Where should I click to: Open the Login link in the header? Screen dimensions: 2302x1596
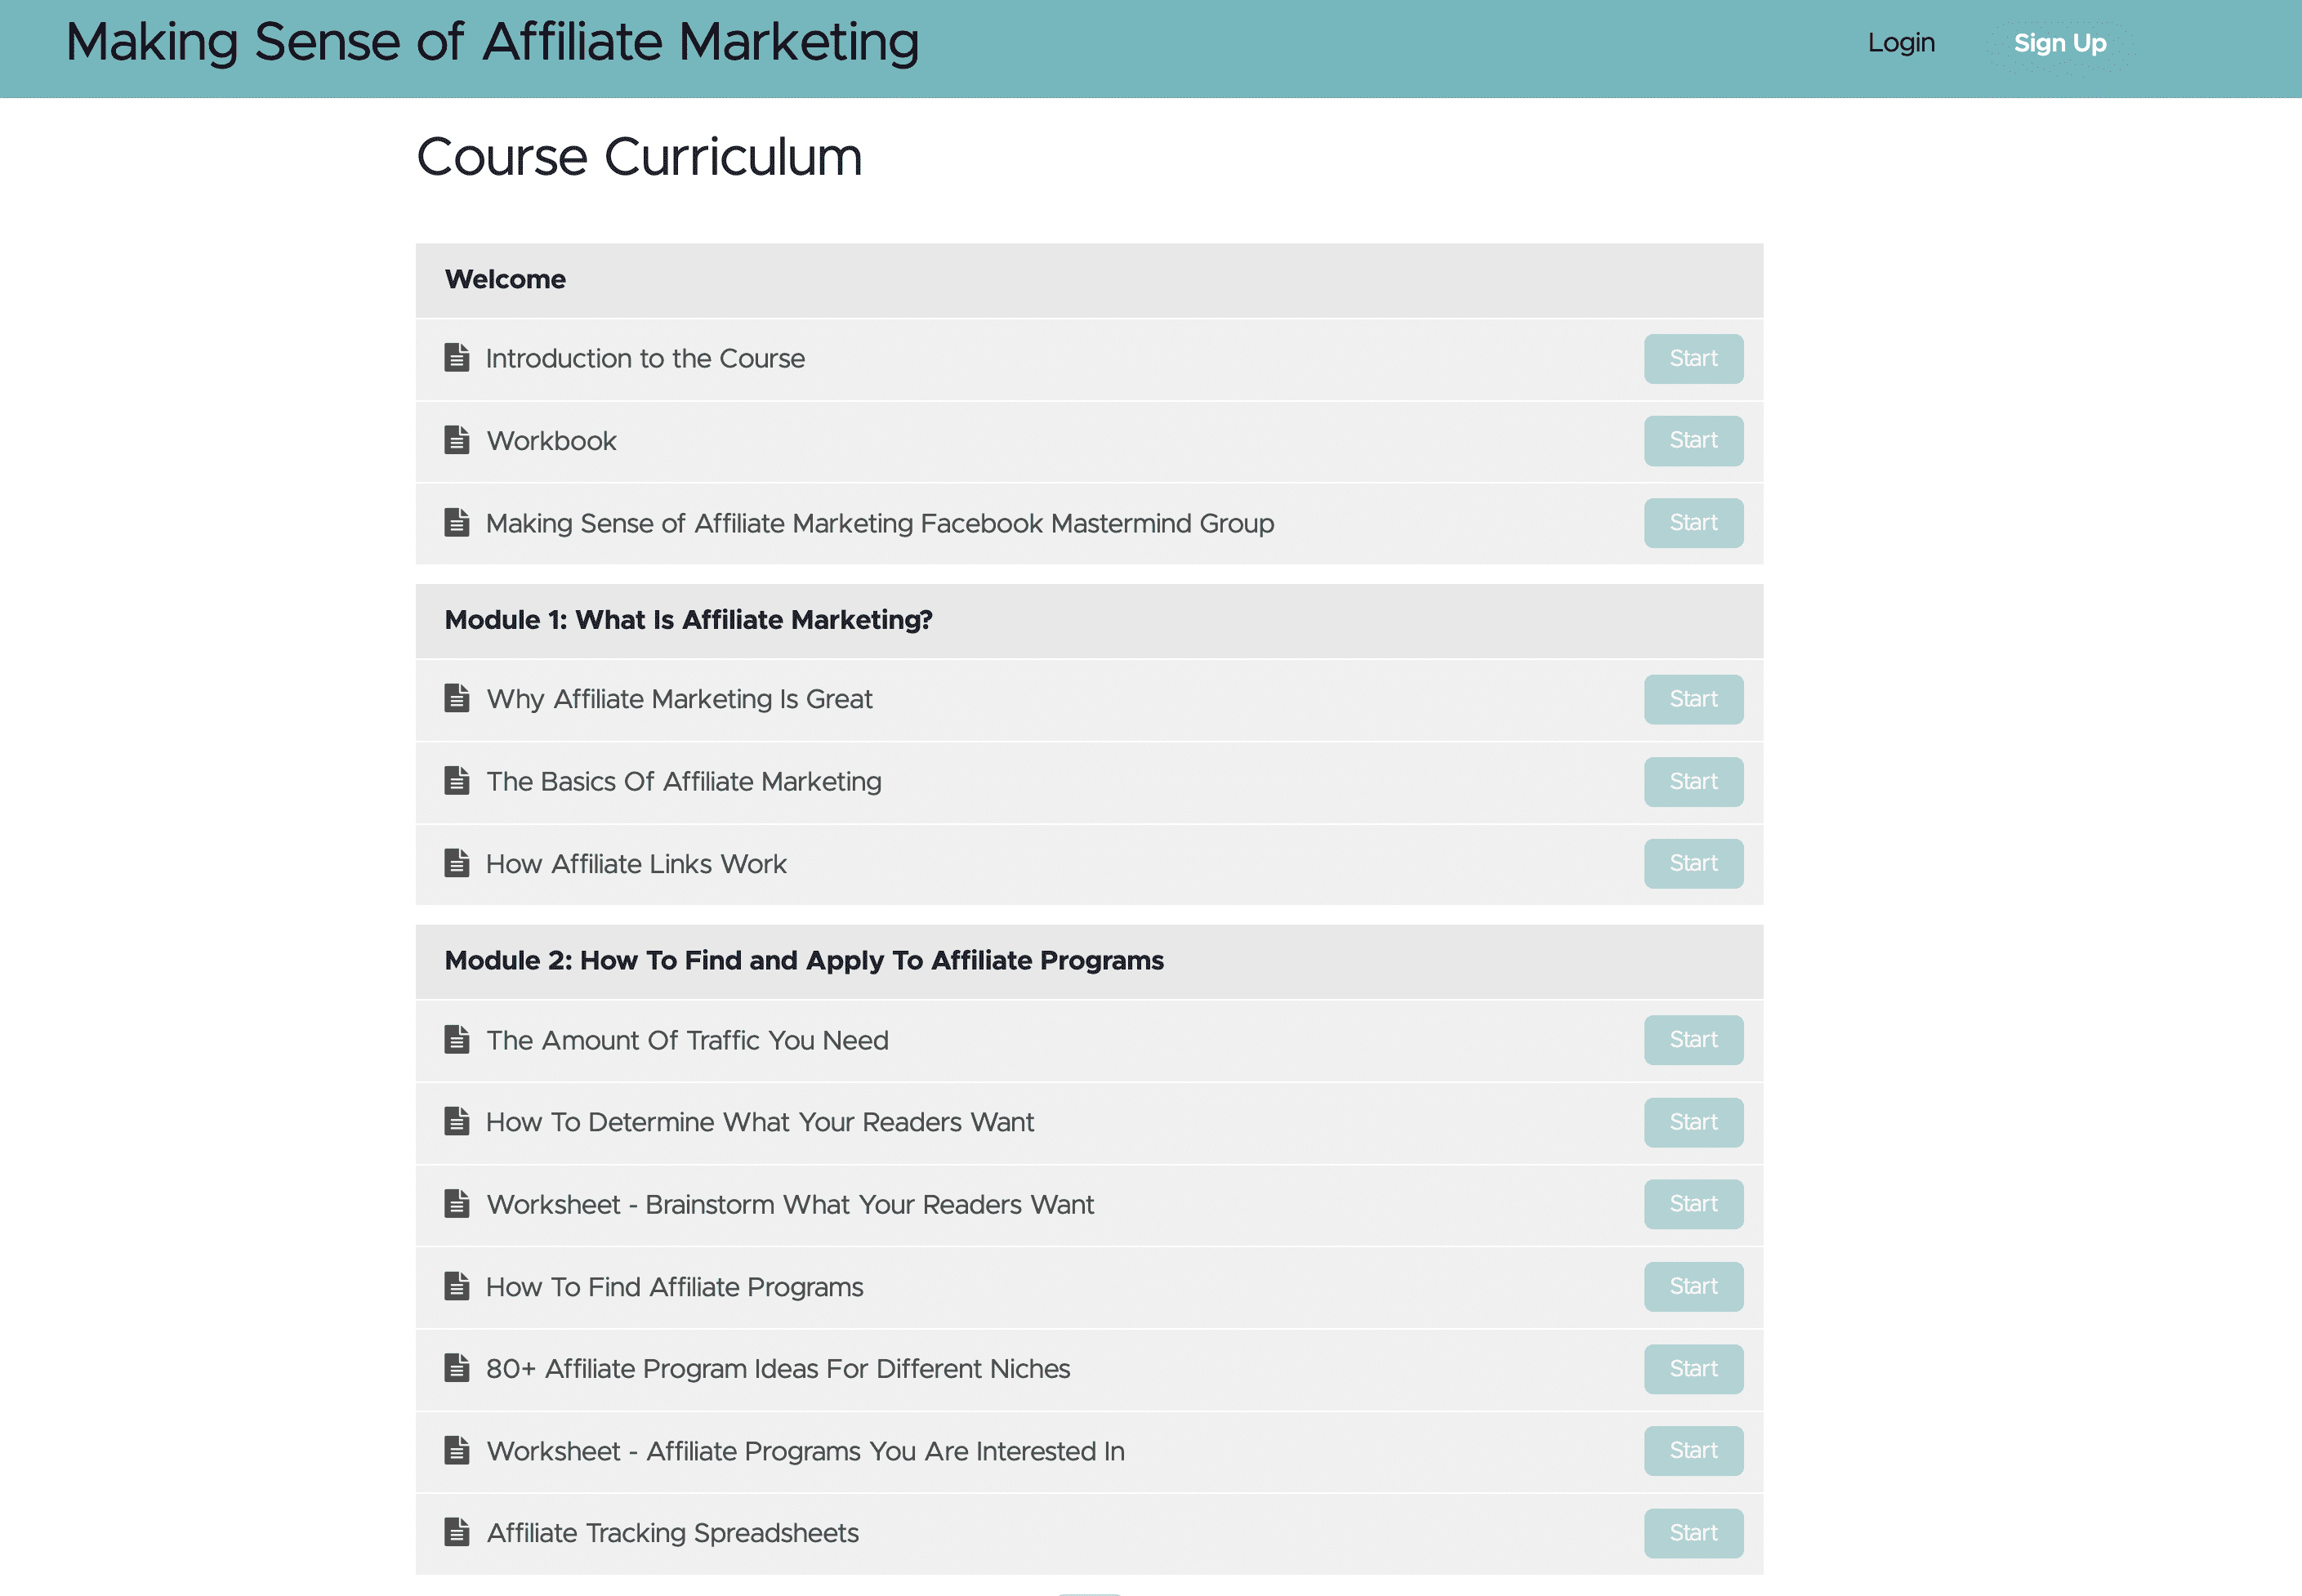coord(1901,43)
